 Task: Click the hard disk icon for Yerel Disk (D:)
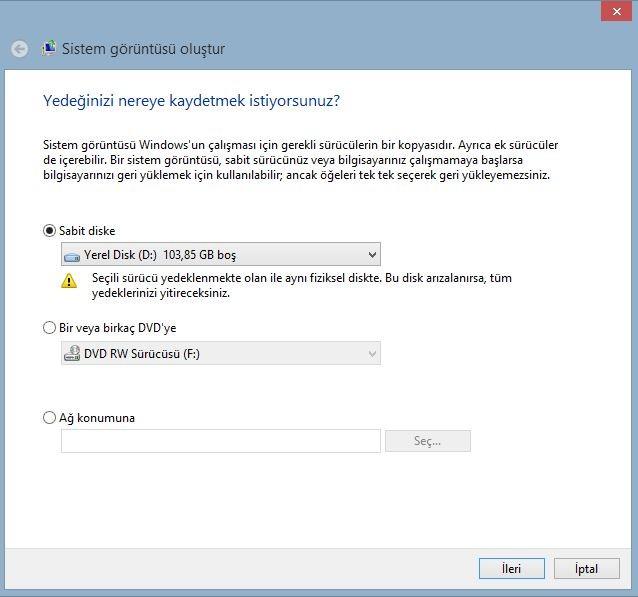point(72,257)
